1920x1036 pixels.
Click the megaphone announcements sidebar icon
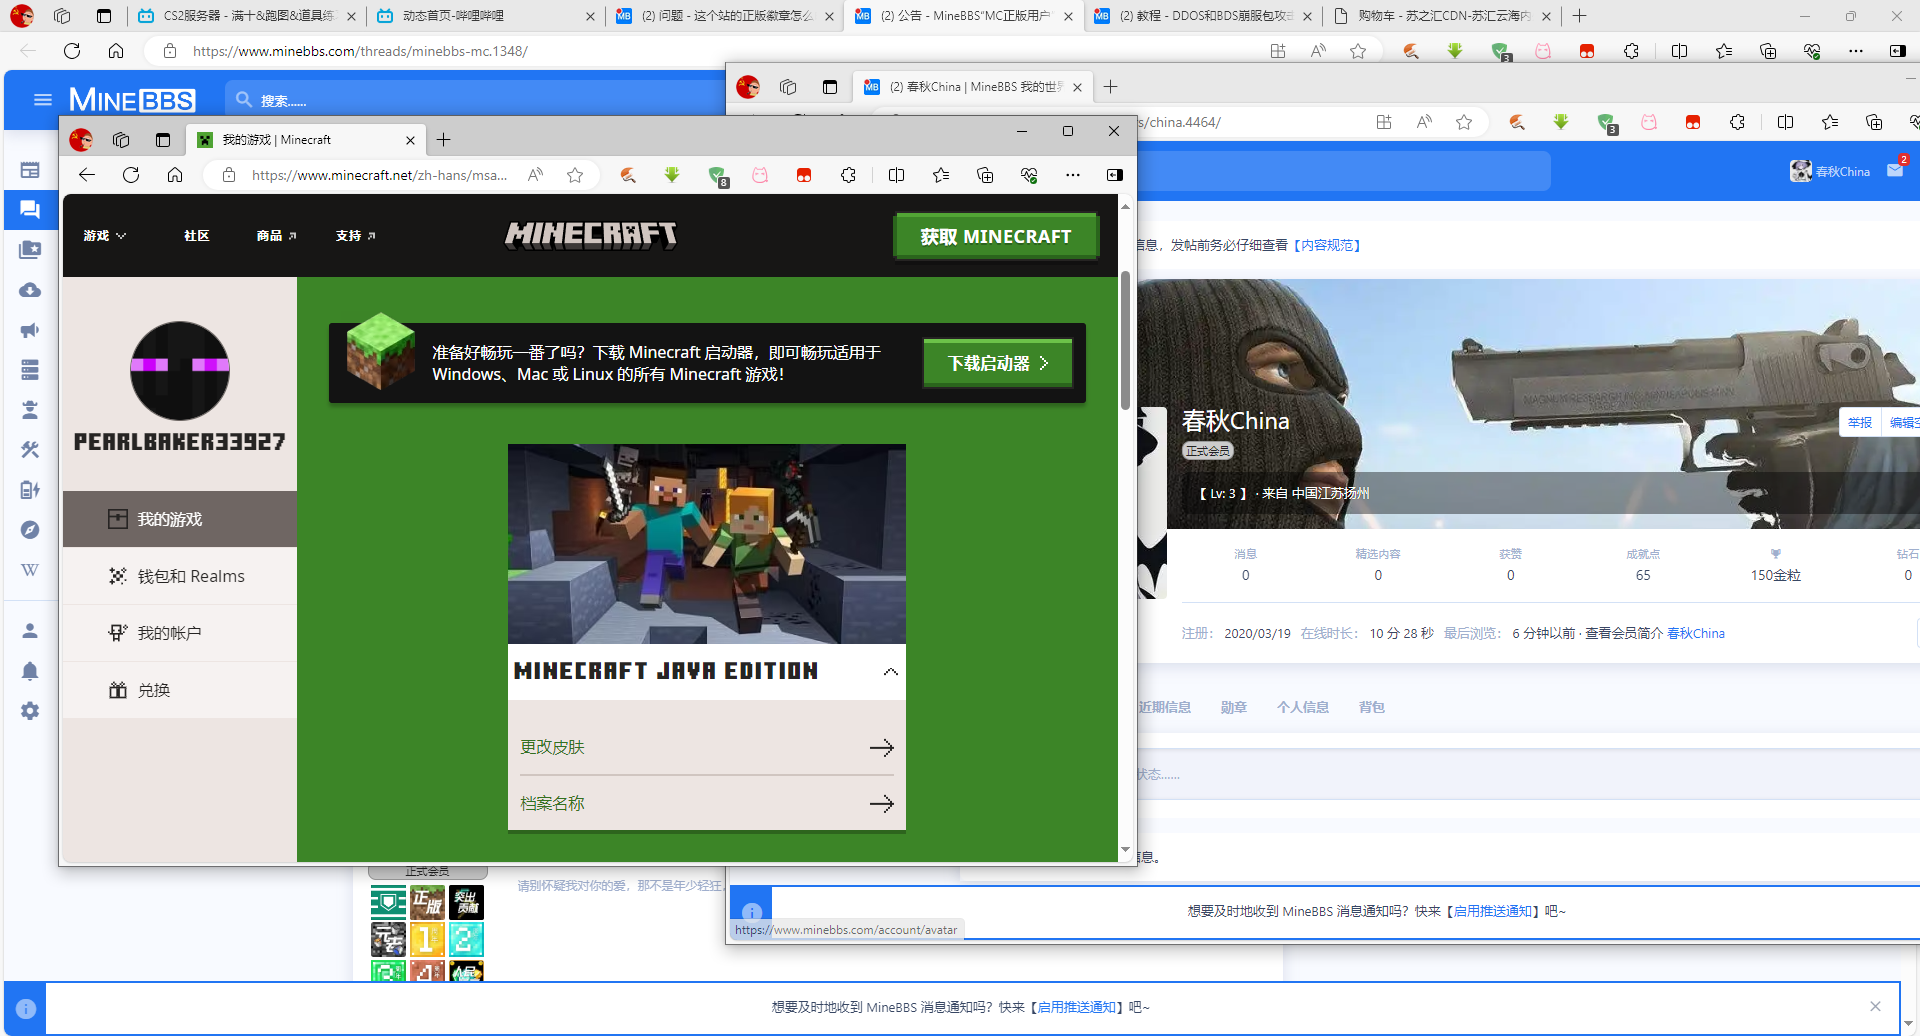[x=30, y=330]
